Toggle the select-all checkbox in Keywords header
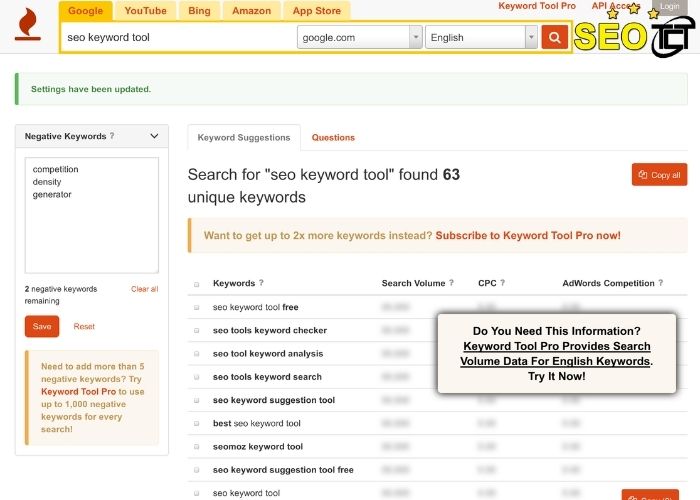The height and width of the screenshot is (500, 700). tap(196, 284)
